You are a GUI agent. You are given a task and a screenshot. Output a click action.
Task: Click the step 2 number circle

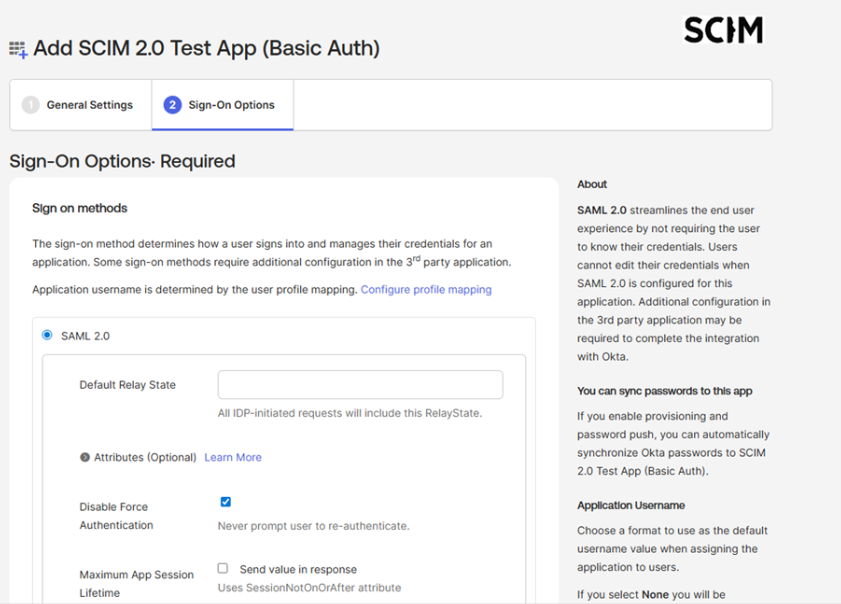click(x=172, y=105)
